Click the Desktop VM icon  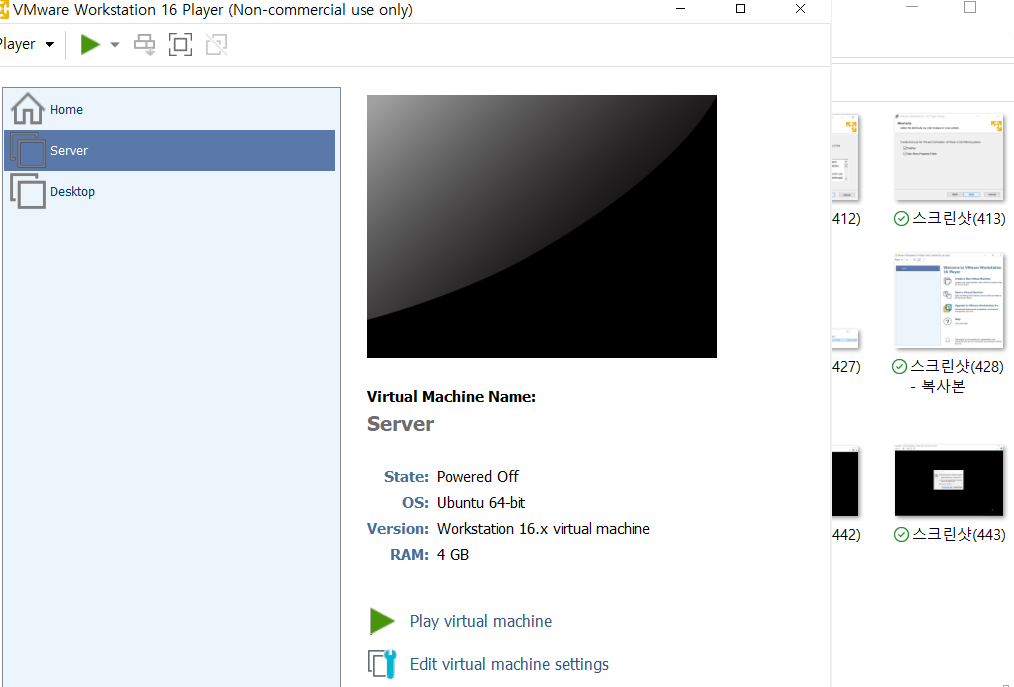(28, 191)
